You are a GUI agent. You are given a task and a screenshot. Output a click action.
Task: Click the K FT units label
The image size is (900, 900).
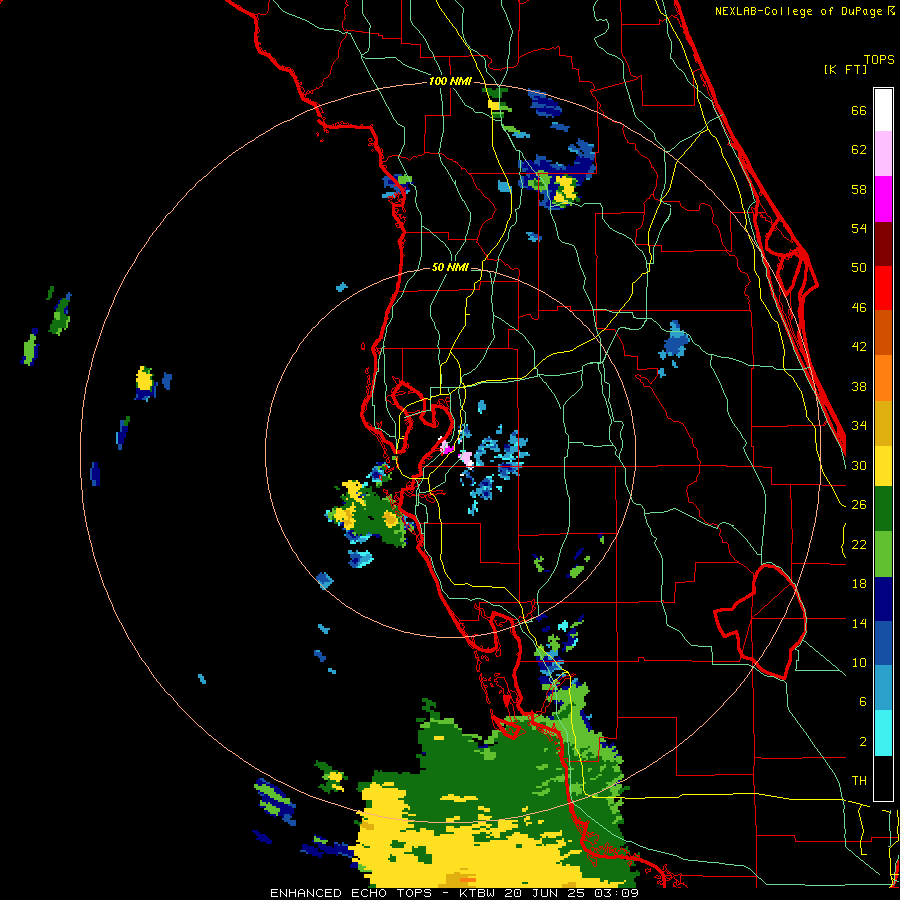tap(845, 70)
